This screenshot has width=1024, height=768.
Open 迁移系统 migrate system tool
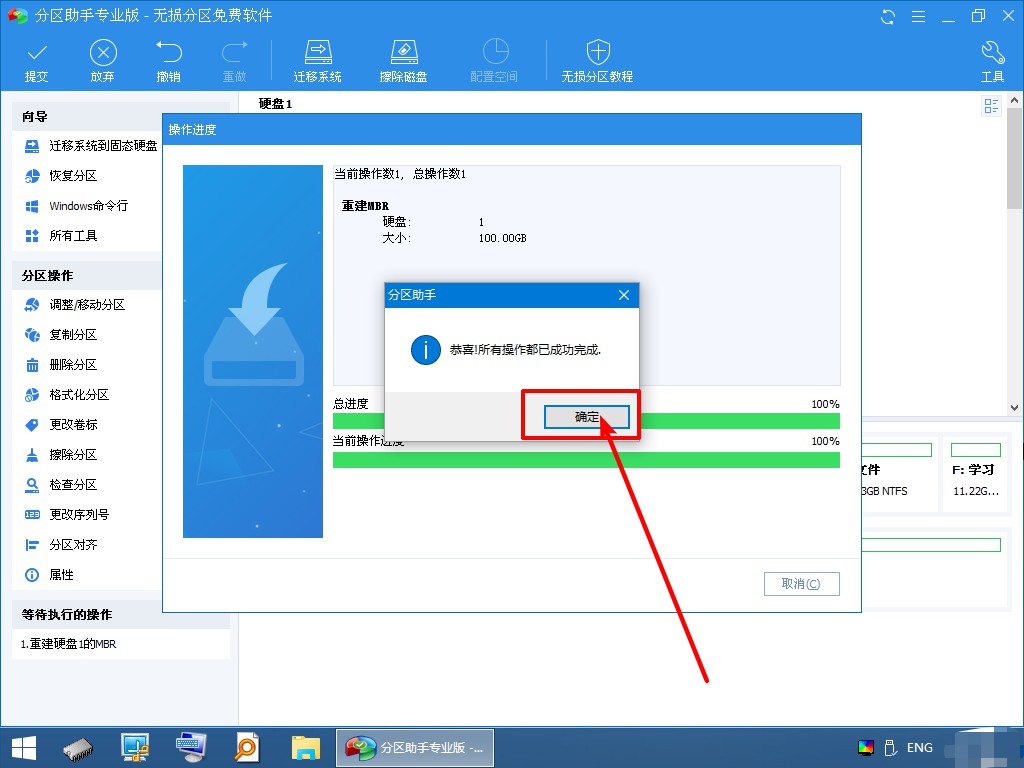pyautogui.click(x=317, y=61)
